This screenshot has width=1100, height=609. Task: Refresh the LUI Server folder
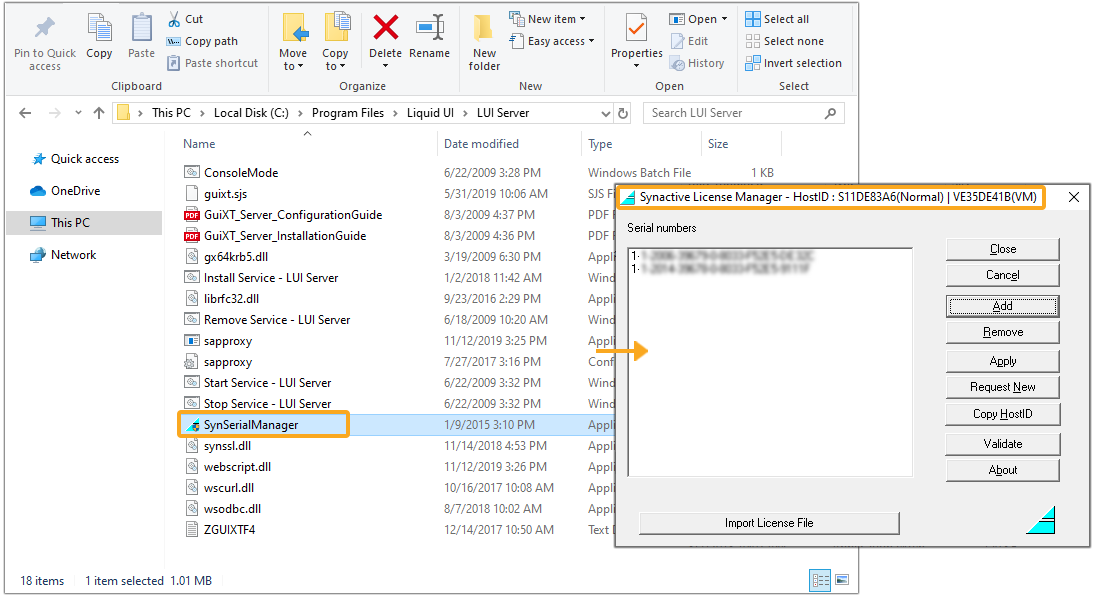(623, 113)
